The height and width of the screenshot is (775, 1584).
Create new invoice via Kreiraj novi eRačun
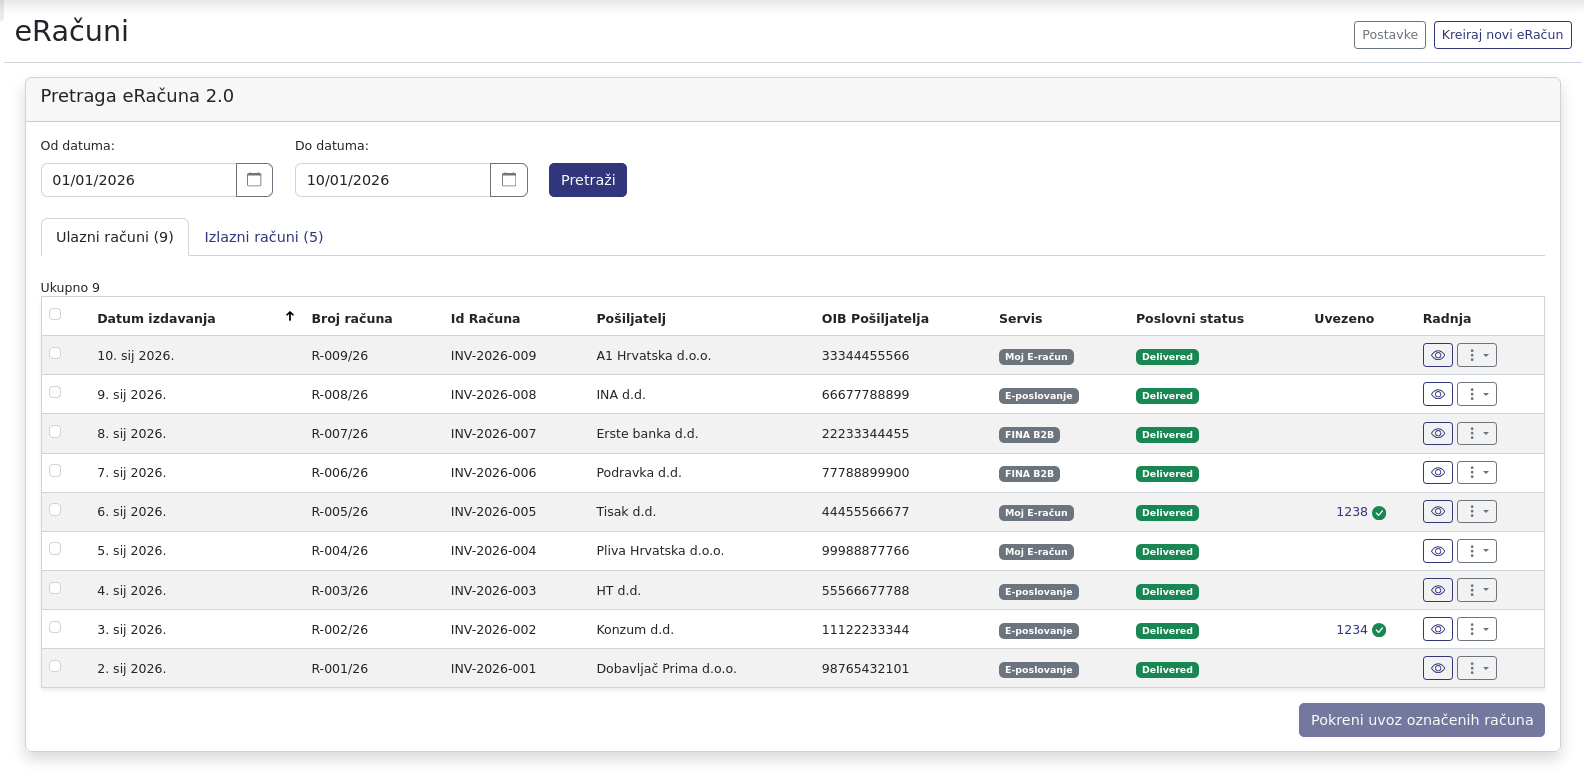(x=1502, y=35)
